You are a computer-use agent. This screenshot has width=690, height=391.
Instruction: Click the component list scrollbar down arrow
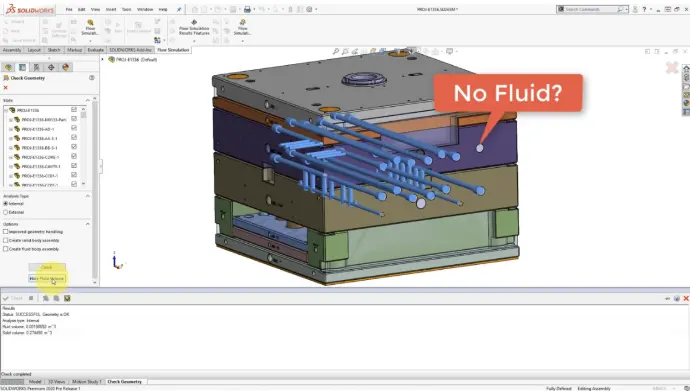[x=84, y=184]
